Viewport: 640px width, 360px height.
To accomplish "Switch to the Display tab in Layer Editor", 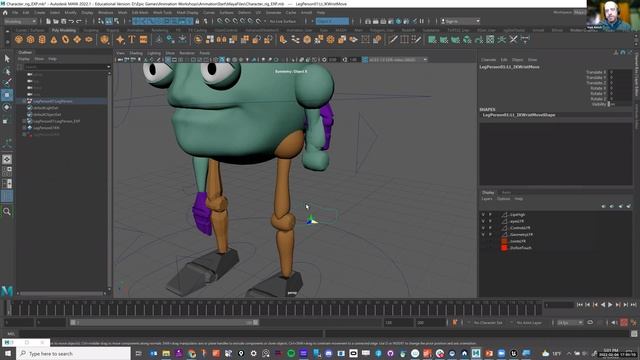I will (x=488, y=192).
